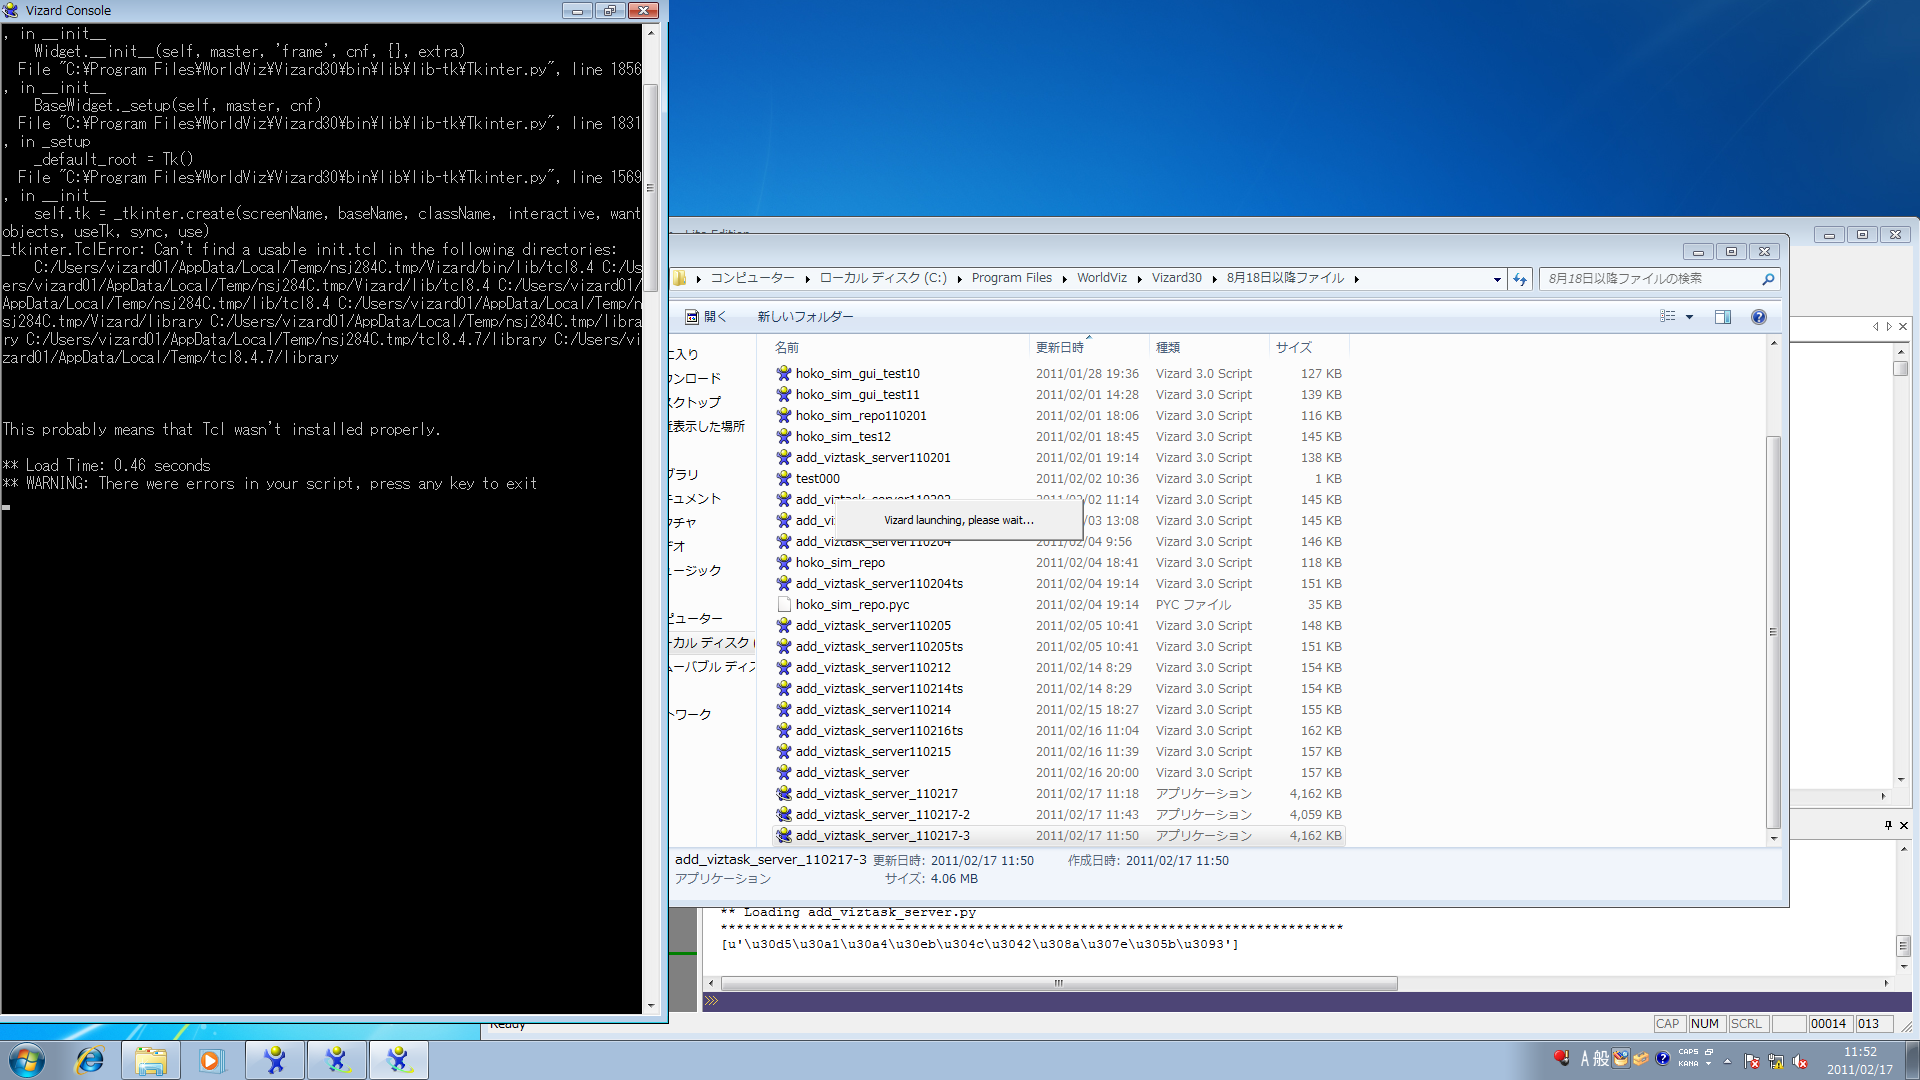Click the console window vertical scrollbar thumb
The width and height of the screenshot is (1920, 1080).
tap(650, 187)
